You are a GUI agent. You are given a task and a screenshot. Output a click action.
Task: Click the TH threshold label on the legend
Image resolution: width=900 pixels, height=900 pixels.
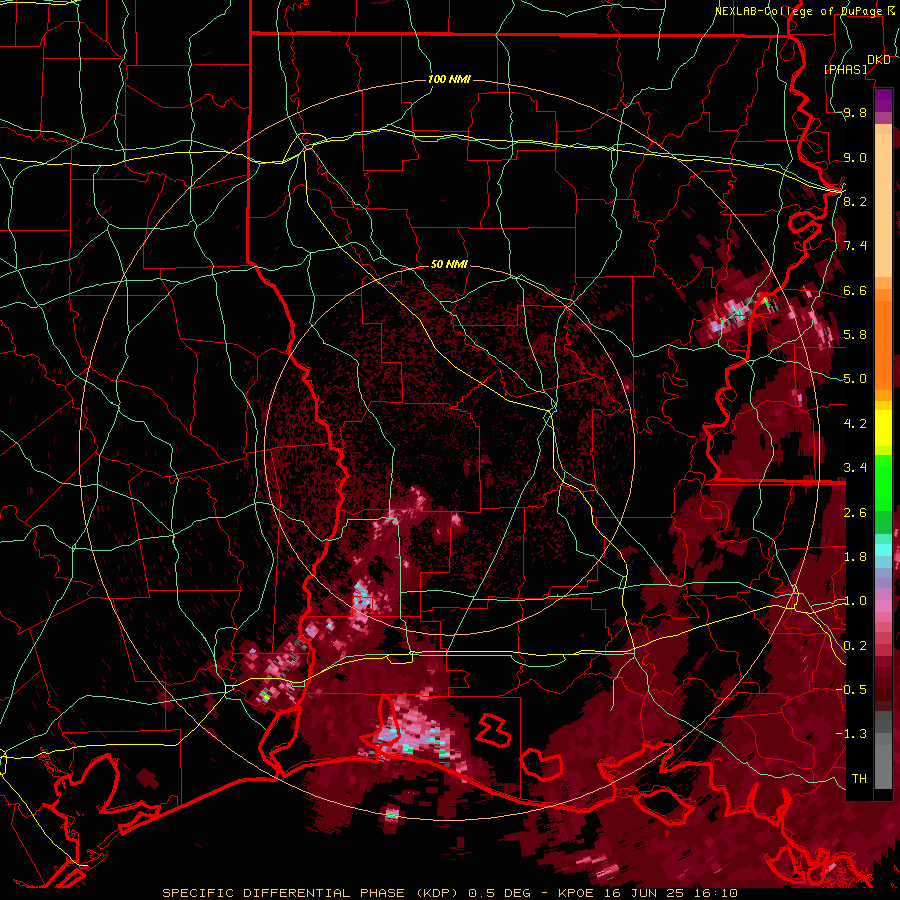point(859,779)
